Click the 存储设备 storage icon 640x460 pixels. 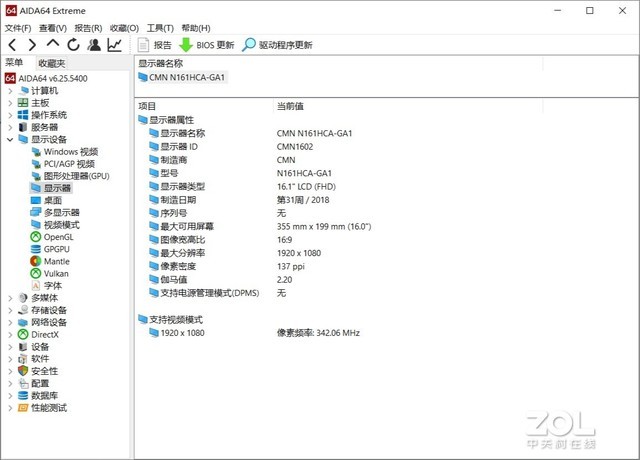click(23, 310)
